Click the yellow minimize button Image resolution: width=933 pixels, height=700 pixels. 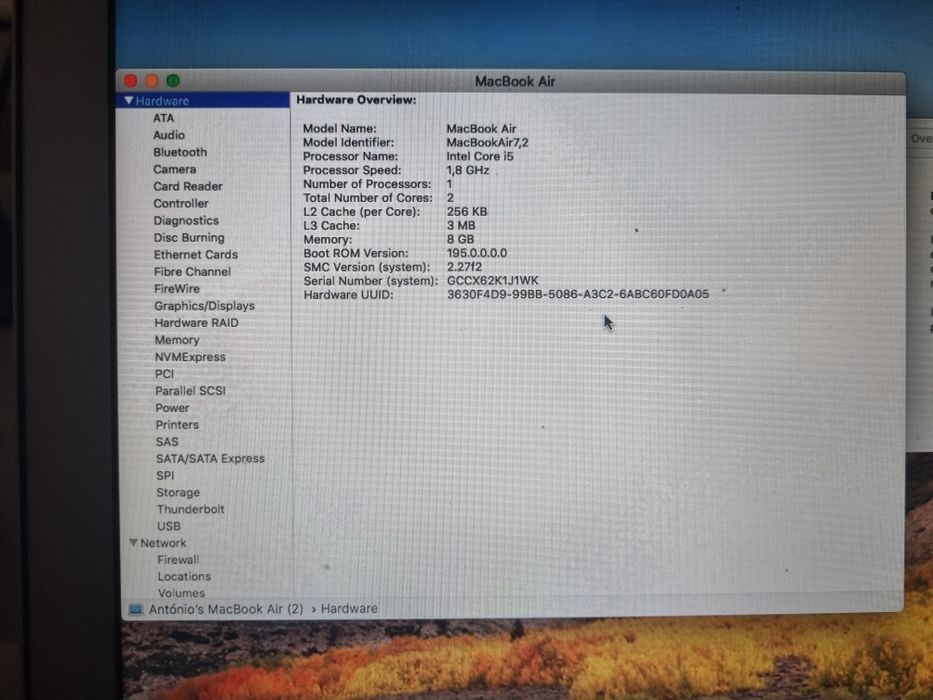[152, 81]
